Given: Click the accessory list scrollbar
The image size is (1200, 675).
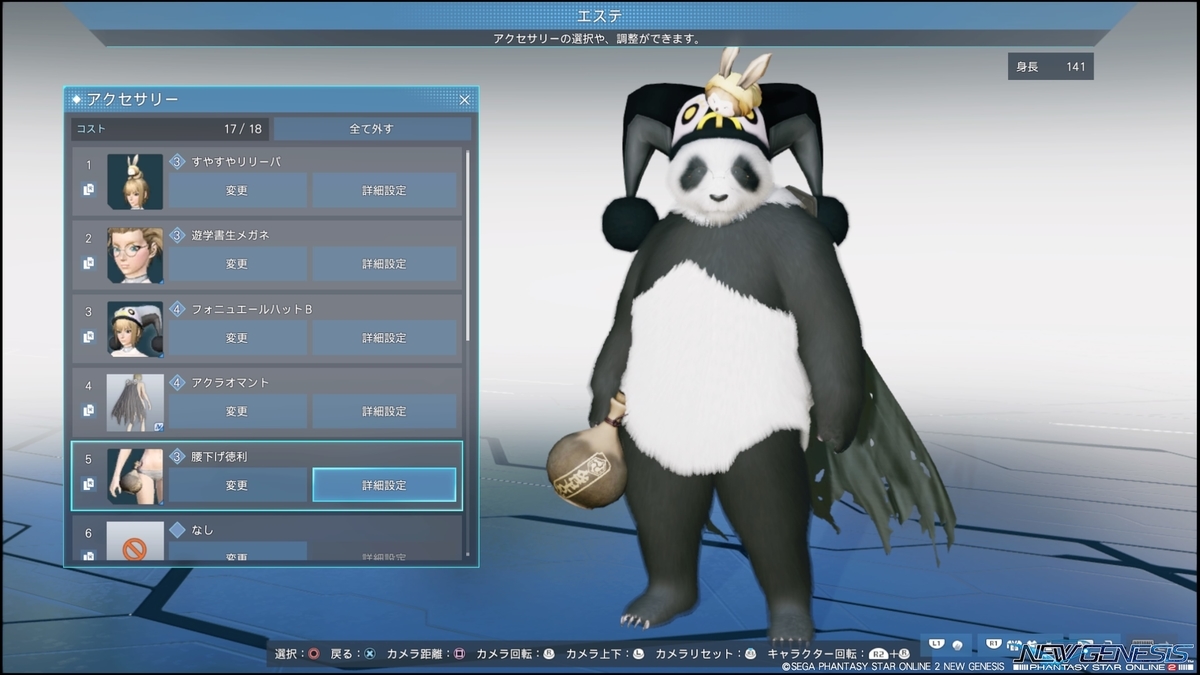Looking at the screenshot, I should pos(467,245).
